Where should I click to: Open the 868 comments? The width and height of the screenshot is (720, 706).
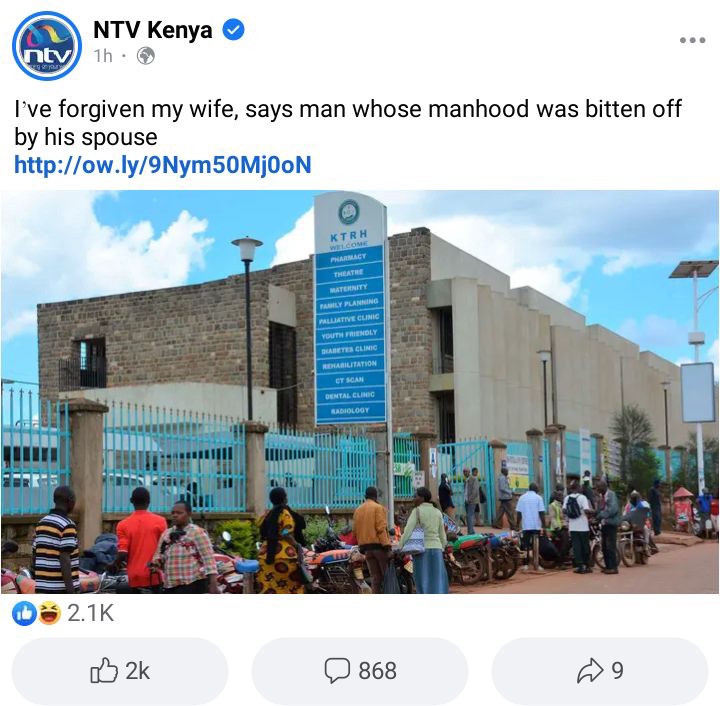pyautogui.click(x=377, y=671)
